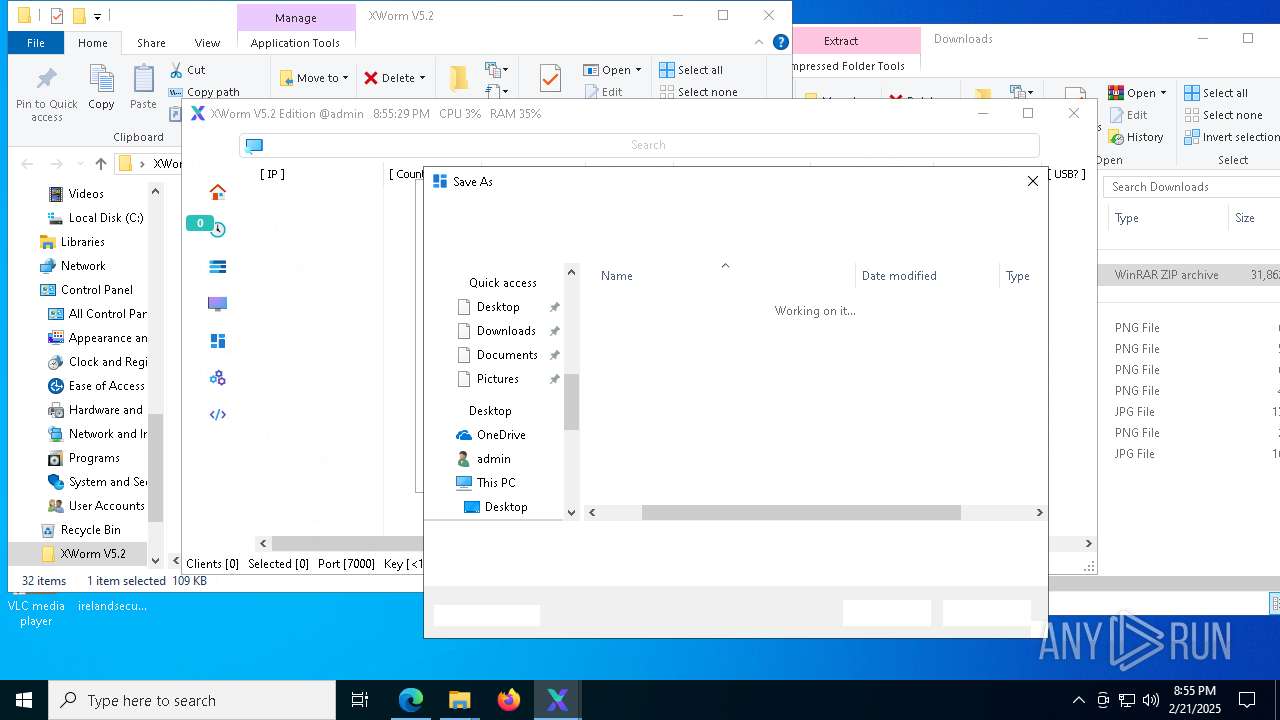The image size is (1280, 720).
Task: Sort by Date modified column in Save As
Action: click(899, 276)
